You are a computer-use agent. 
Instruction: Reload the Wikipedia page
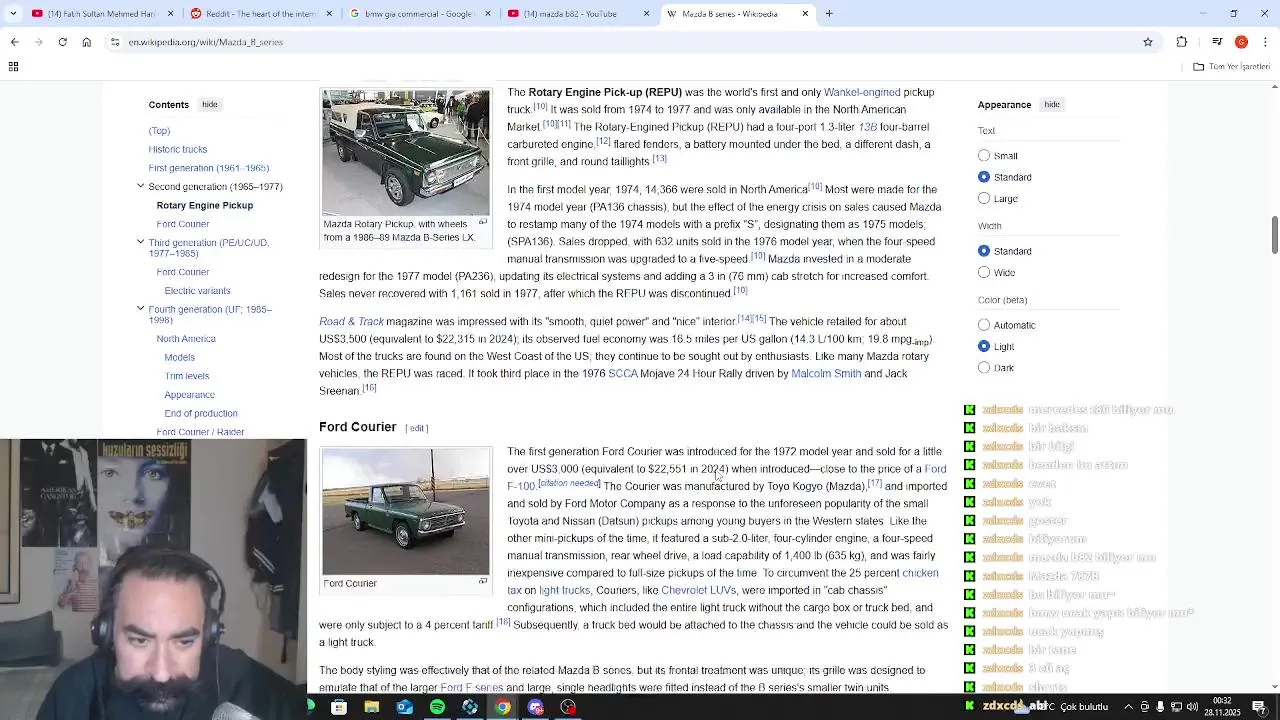62,42
